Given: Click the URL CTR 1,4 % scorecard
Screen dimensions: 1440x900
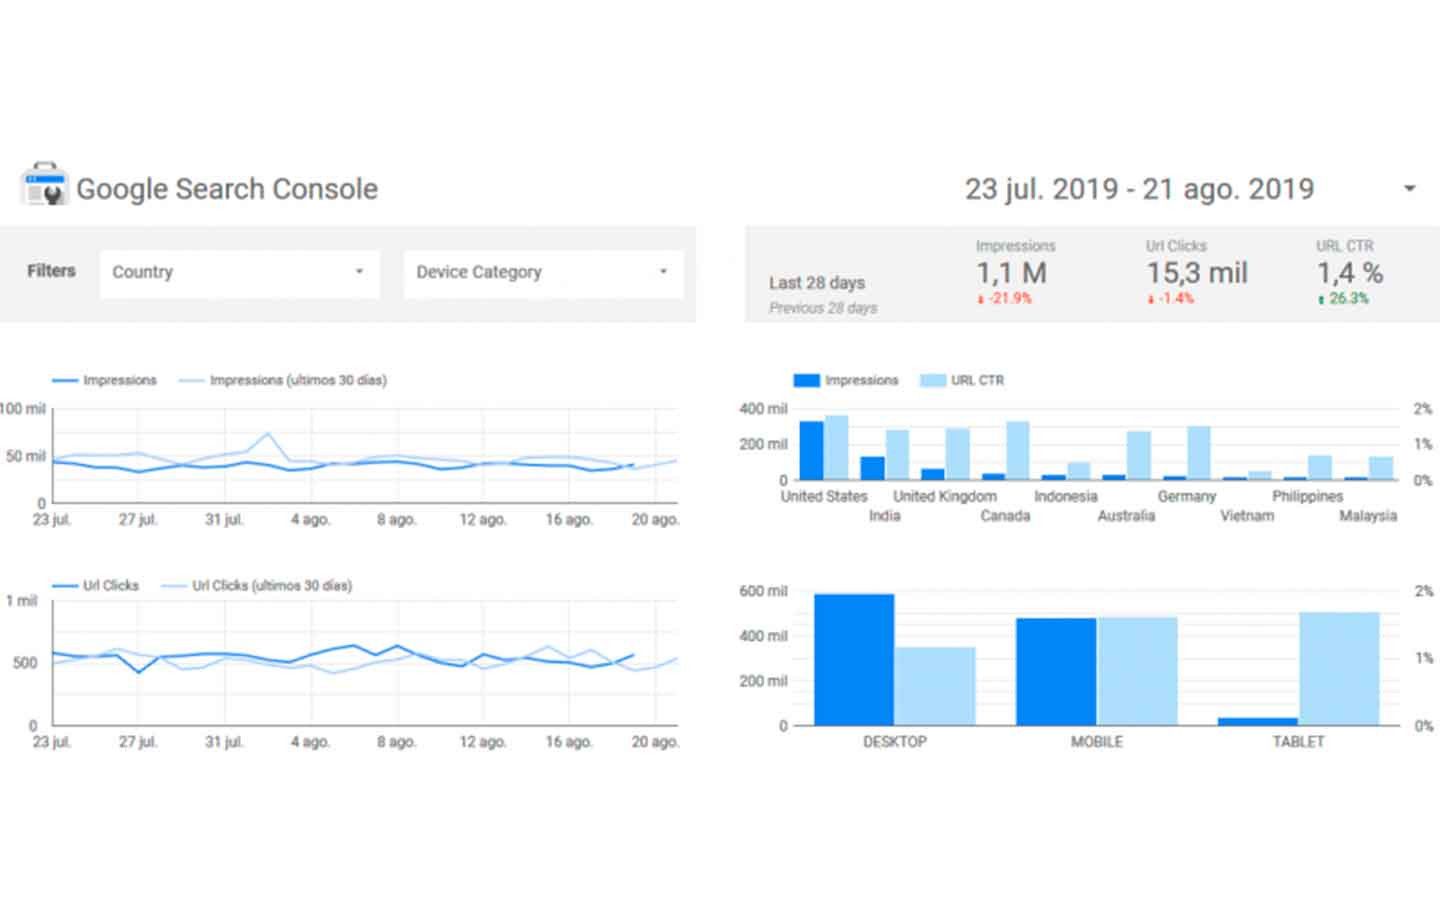Looking at the screenshot, I should pos(1349,272).
